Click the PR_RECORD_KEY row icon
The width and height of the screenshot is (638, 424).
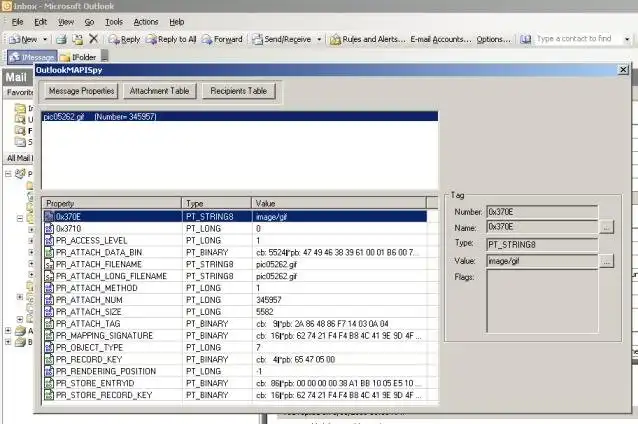(49, 359)
